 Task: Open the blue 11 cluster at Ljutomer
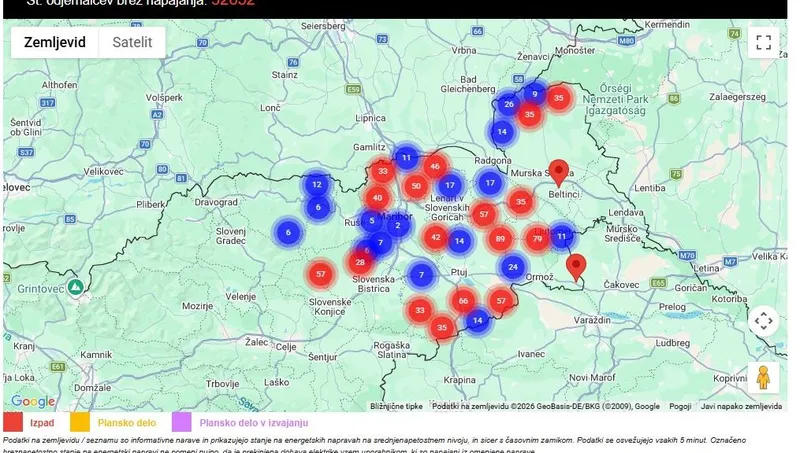pos(562,236)
